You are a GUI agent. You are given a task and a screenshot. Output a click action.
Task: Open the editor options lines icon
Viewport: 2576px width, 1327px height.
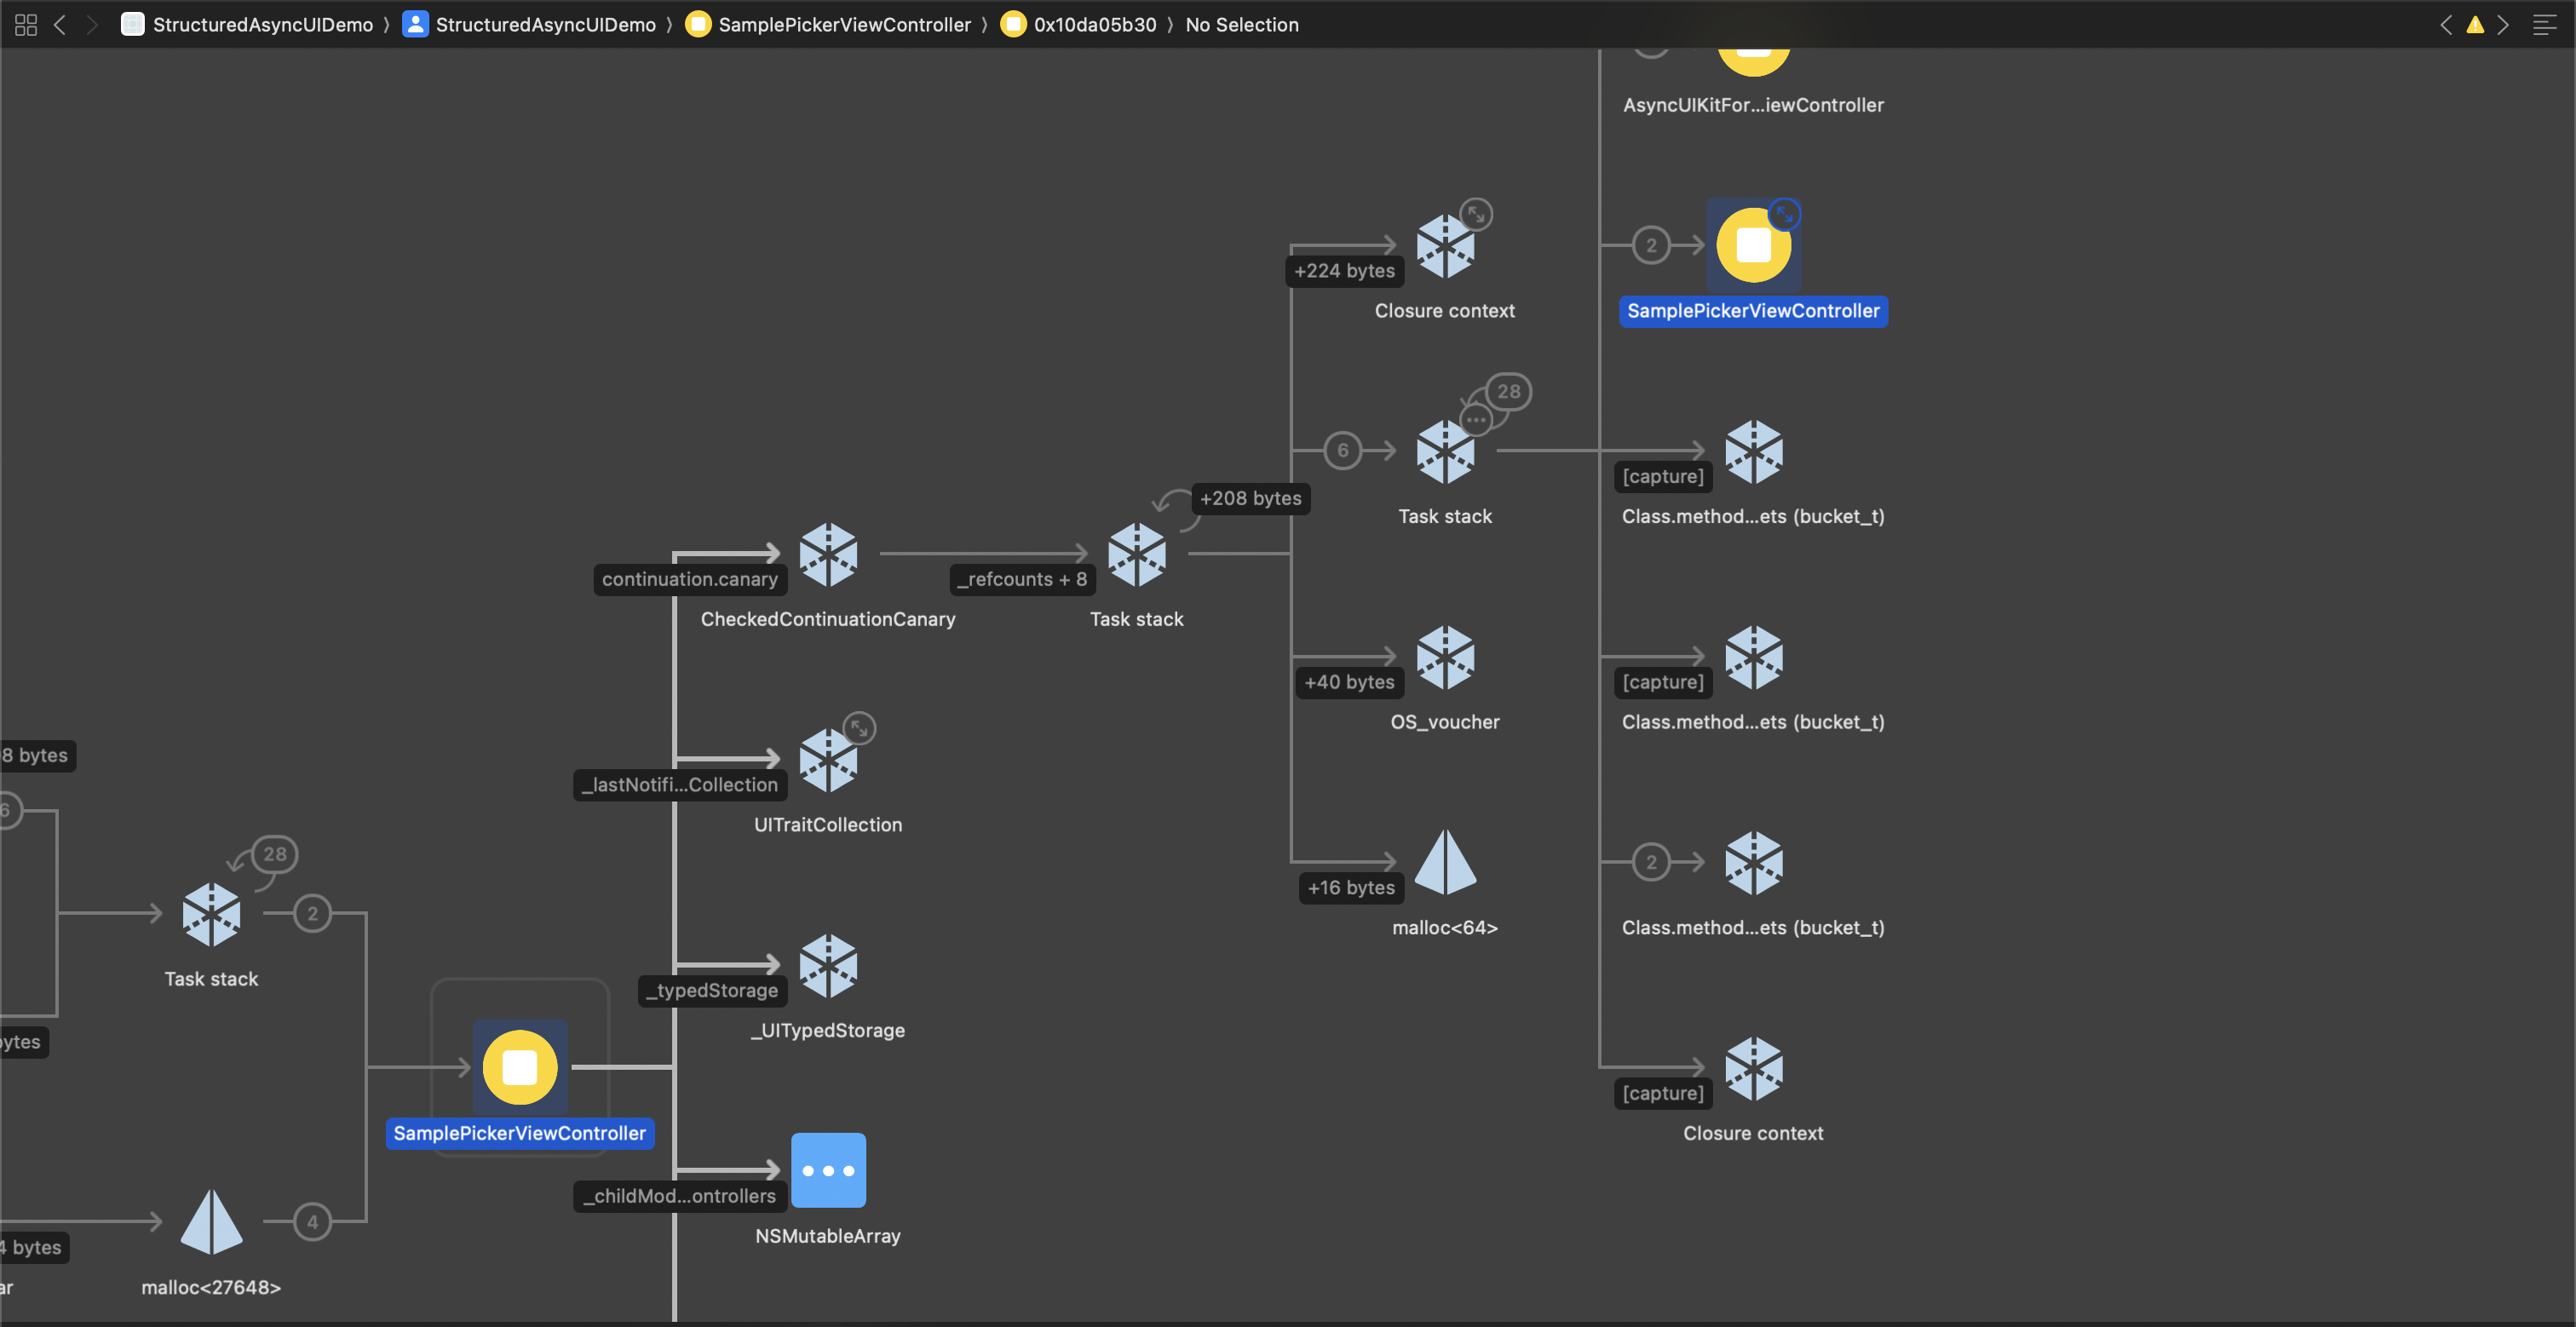(2545, 25)
